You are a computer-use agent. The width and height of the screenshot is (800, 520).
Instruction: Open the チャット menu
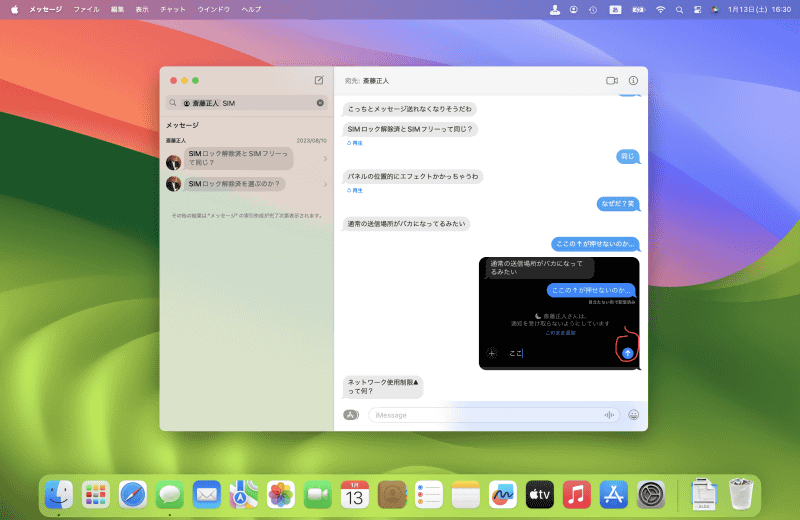coord(172,9)
